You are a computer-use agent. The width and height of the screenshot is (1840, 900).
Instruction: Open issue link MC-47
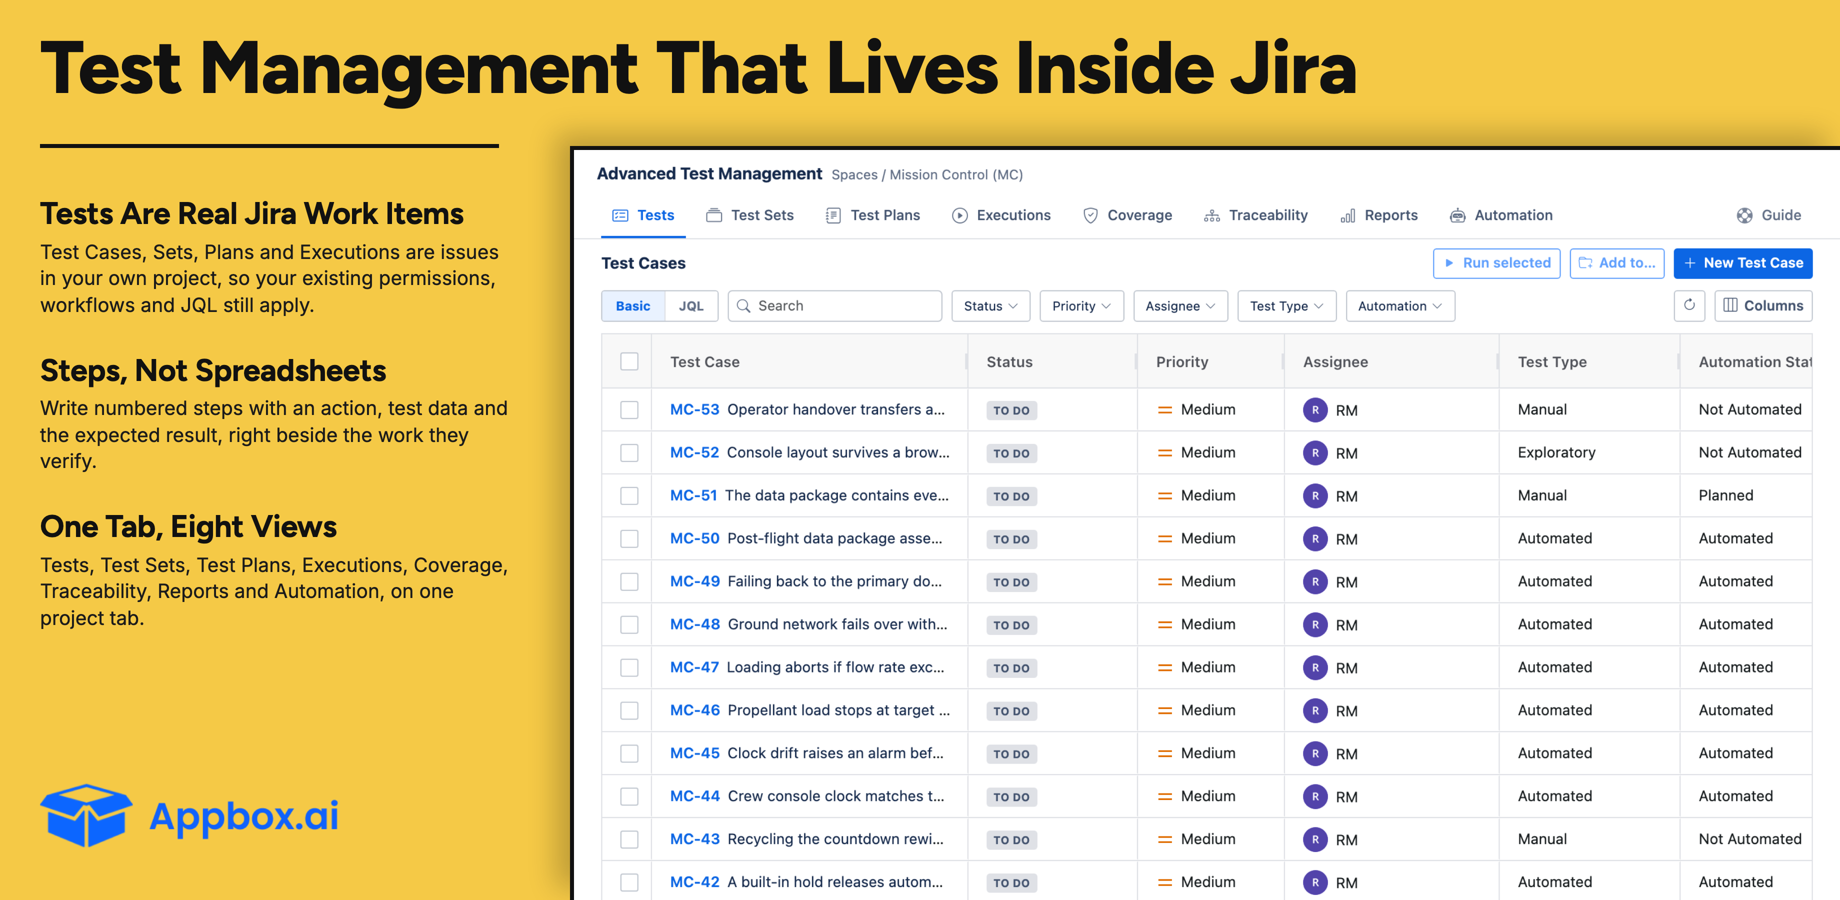(x=694, y=667)
